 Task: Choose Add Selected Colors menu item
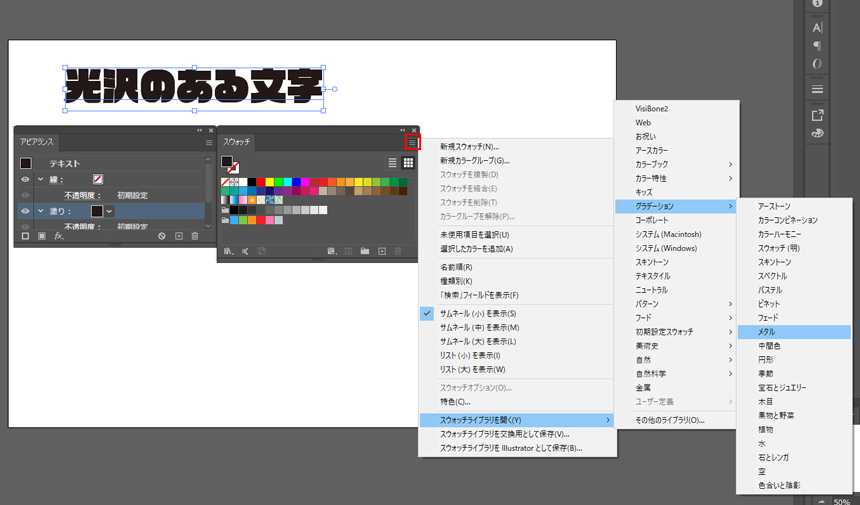coord(516,249)
